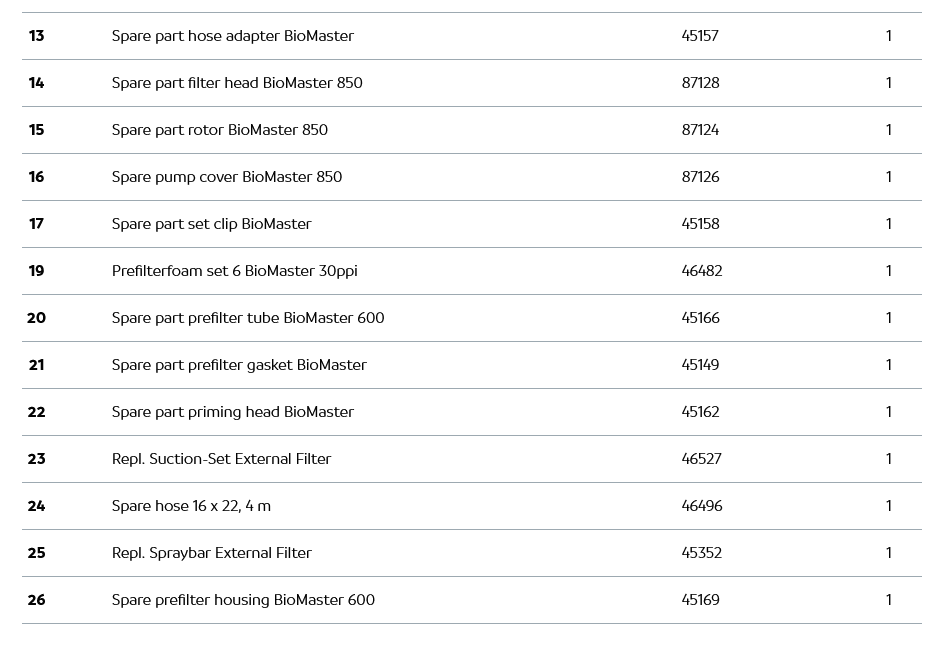Select article number 87128
Image resolution: width=942 pixels, height=645 pixels.
pos(700,83)
